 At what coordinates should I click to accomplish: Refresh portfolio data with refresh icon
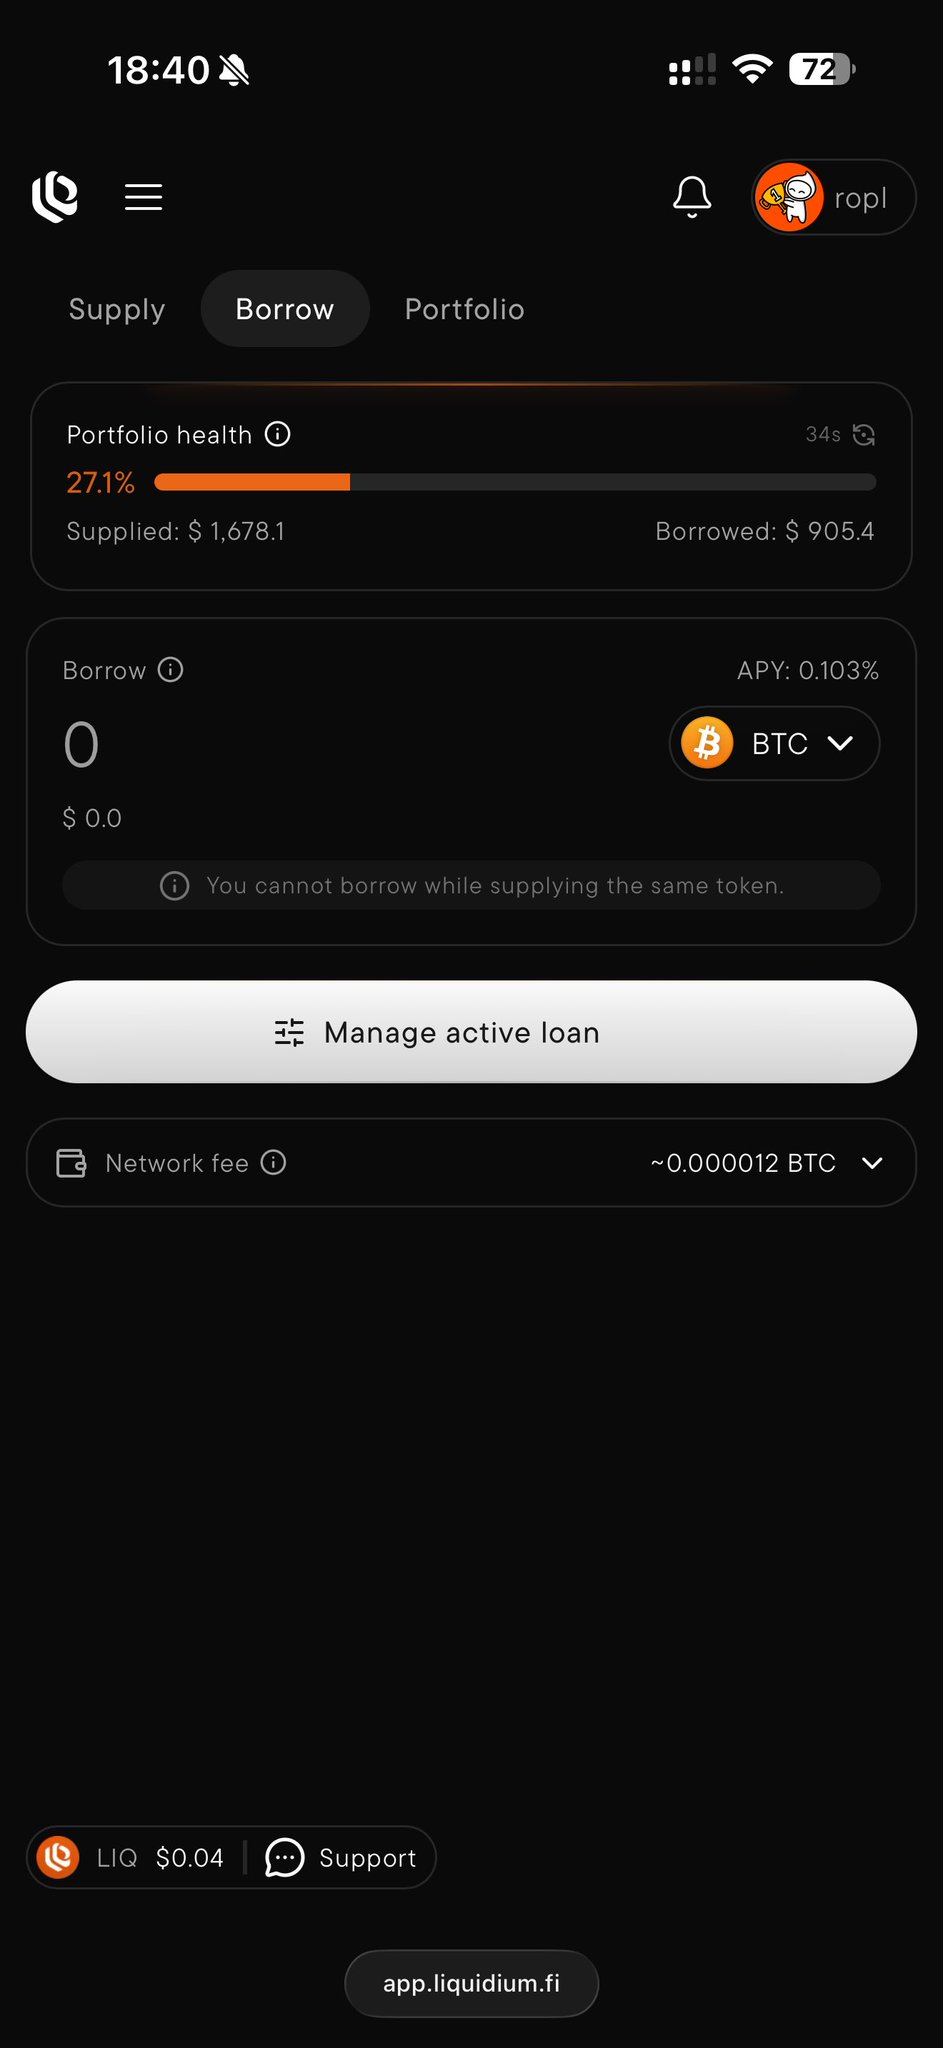tap(864, 434)
